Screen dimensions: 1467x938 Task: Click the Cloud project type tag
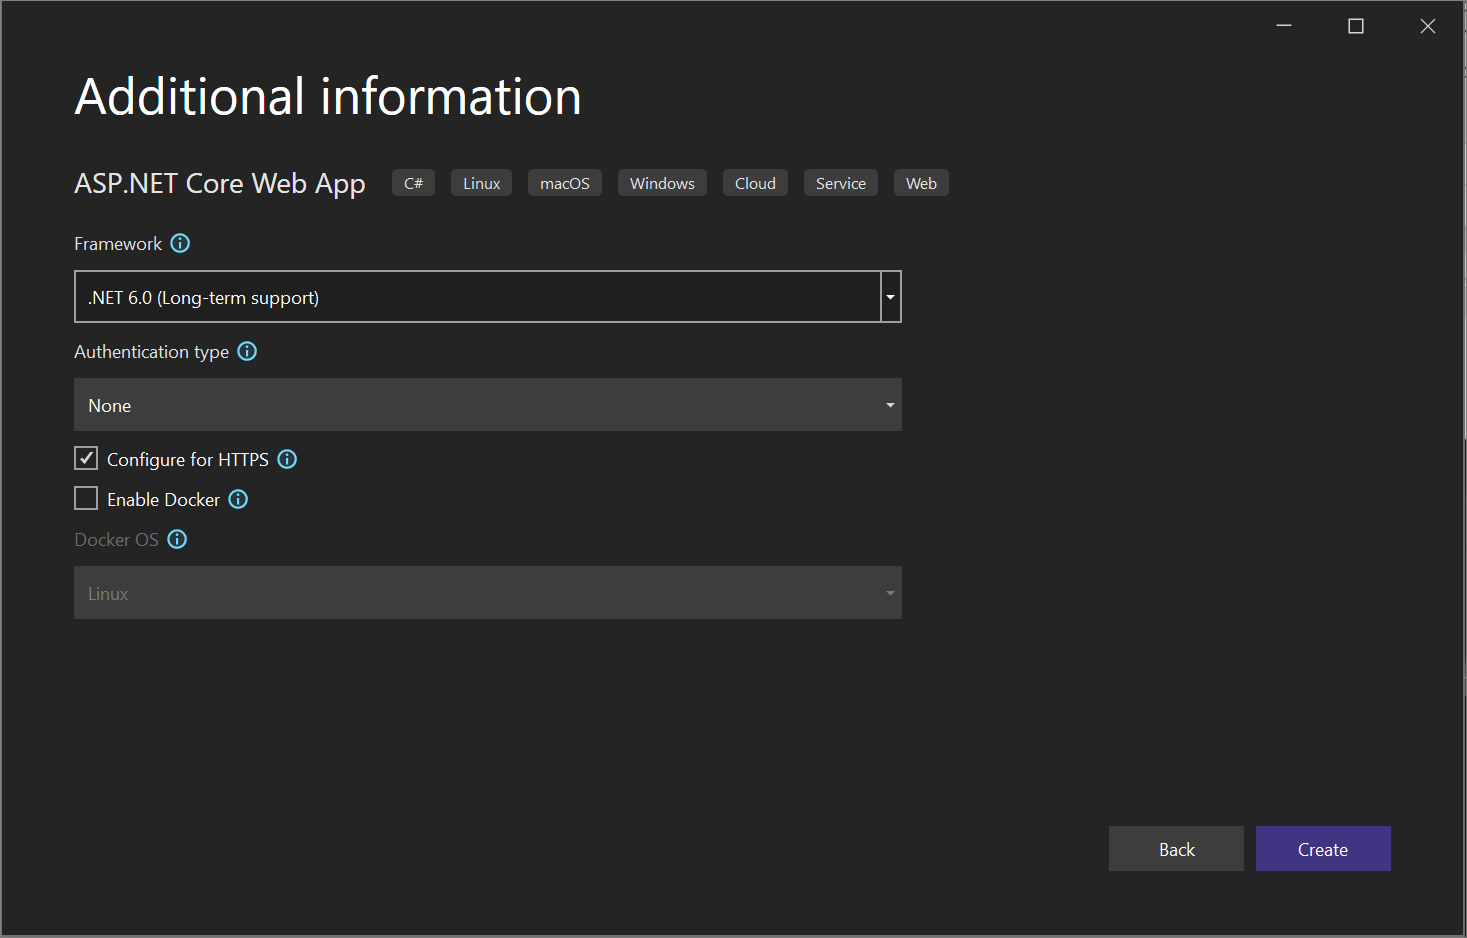pos(755,183)
